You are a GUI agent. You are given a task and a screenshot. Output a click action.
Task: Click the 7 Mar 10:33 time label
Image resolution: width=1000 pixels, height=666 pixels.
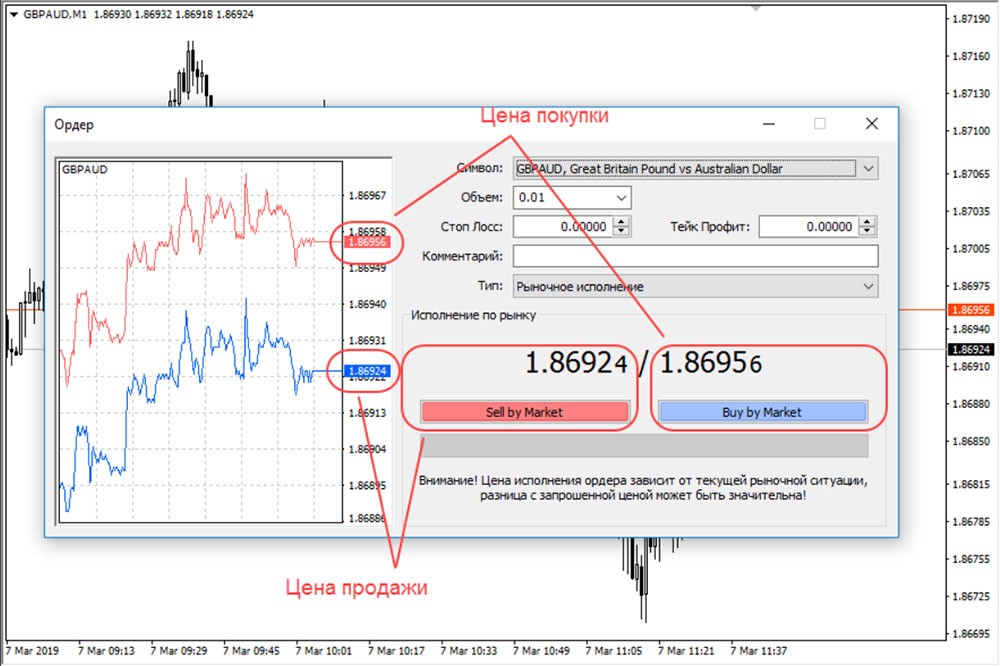click(469, 651)
